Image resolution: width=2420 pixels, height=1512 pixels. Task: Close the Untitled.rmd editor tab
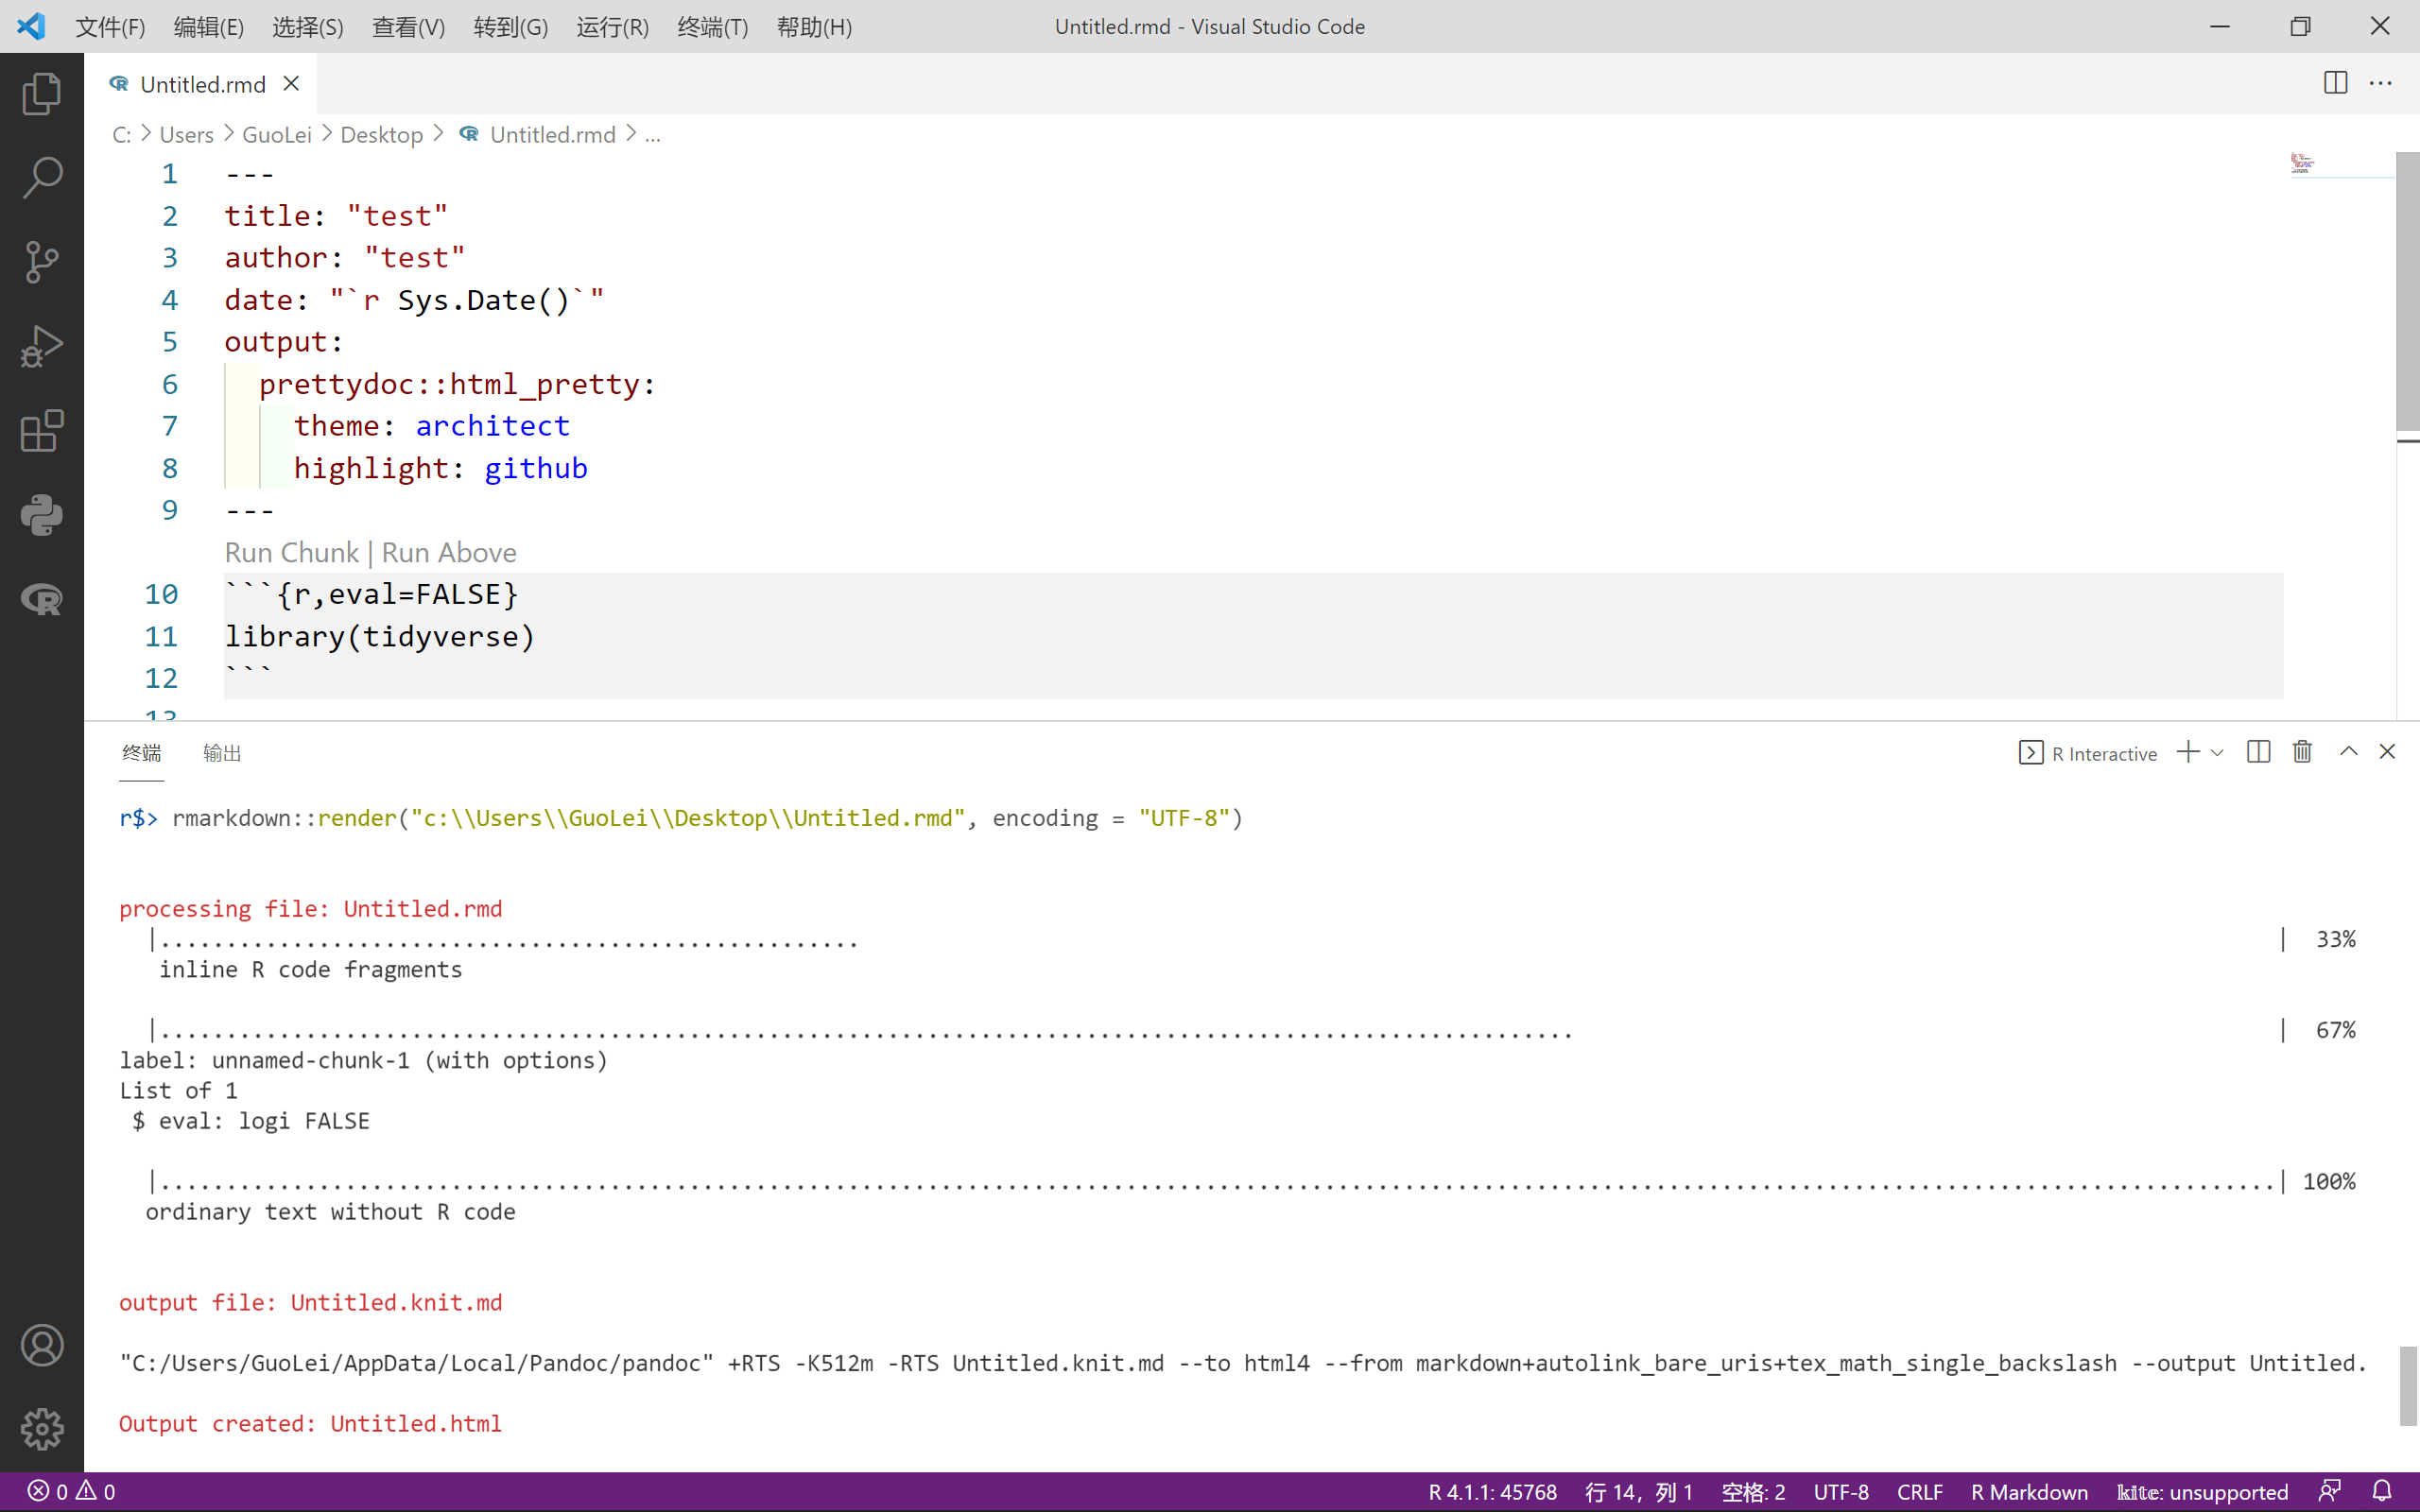click(291, 84)
